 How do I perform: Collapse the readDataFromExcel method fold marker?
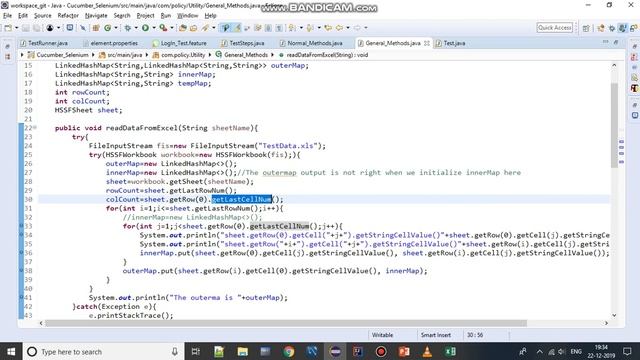pyautogui.click(x=35, y=128)
